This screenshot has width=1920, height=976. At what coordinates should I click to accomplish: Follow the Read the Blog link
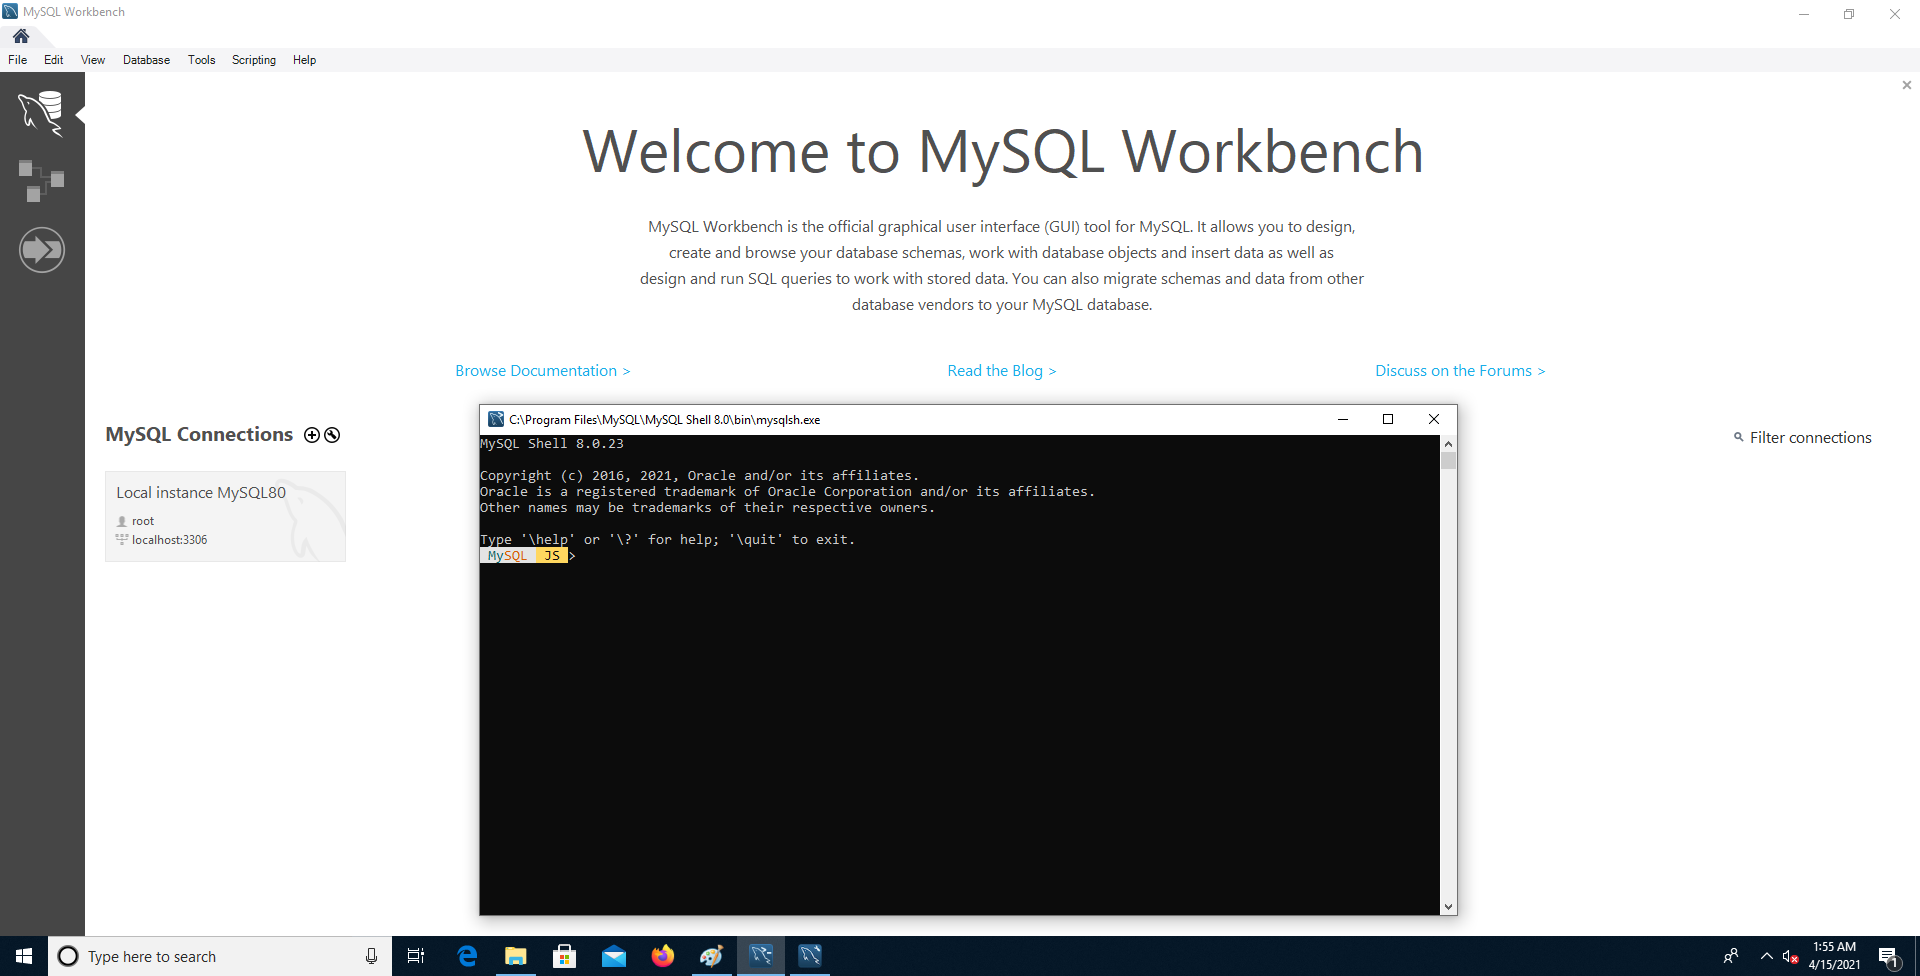click(1002, 371)
